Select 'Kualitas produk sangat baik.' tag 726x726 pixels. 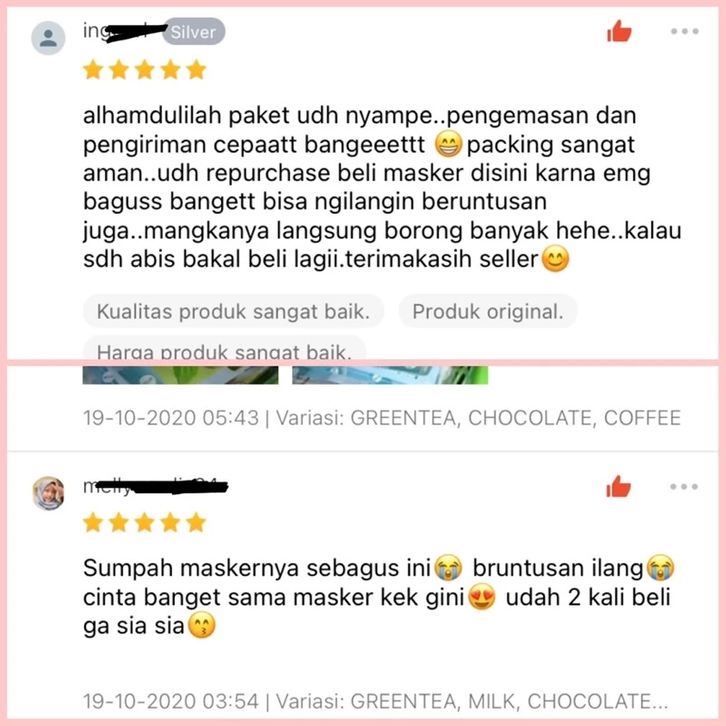tap(233, 311)
